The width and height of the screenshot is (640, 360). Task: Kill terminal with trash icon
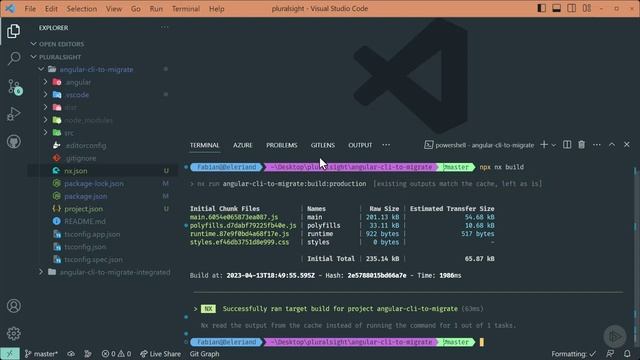[581, 144]
